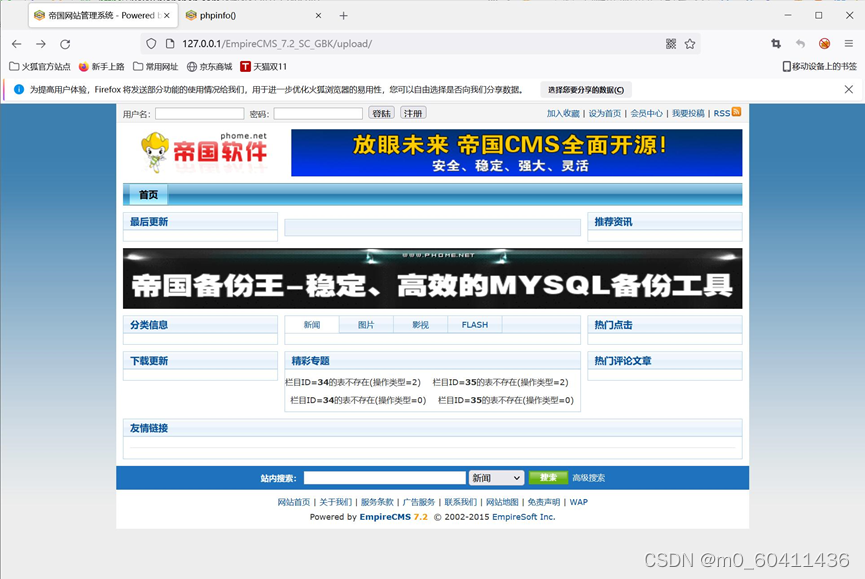The image size is (865, 579).
Task: Click the RSS text link
Action: tap(722, 113)
